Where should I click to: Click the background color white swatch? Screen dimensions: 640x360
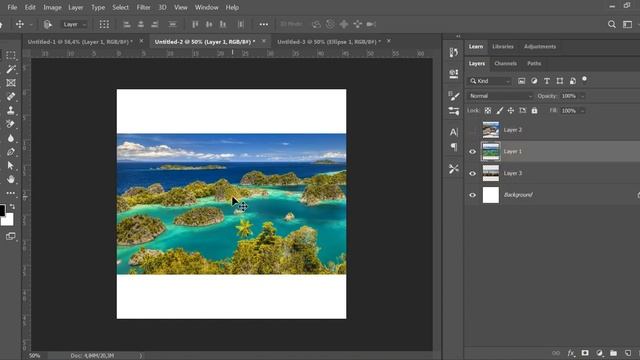(x=8, y=220)
